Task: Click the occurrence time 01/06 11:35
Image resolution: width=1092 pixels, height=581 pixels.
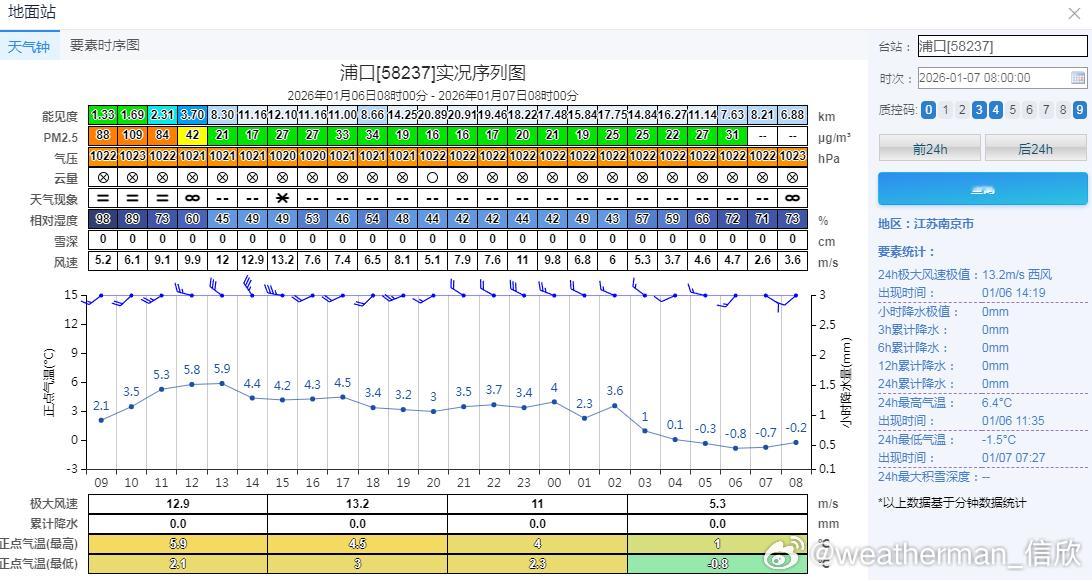Action: (x=1013, y=421)
